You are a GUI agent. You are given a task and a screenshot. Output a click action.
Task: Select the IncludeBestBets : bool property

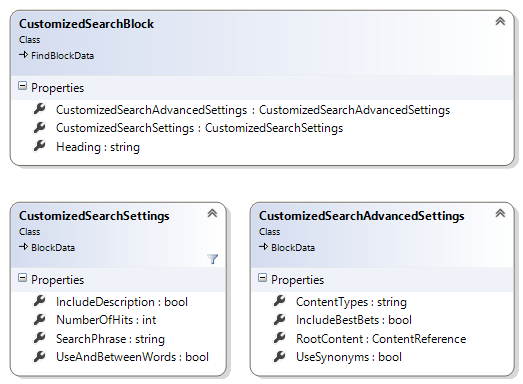point(354,320)
